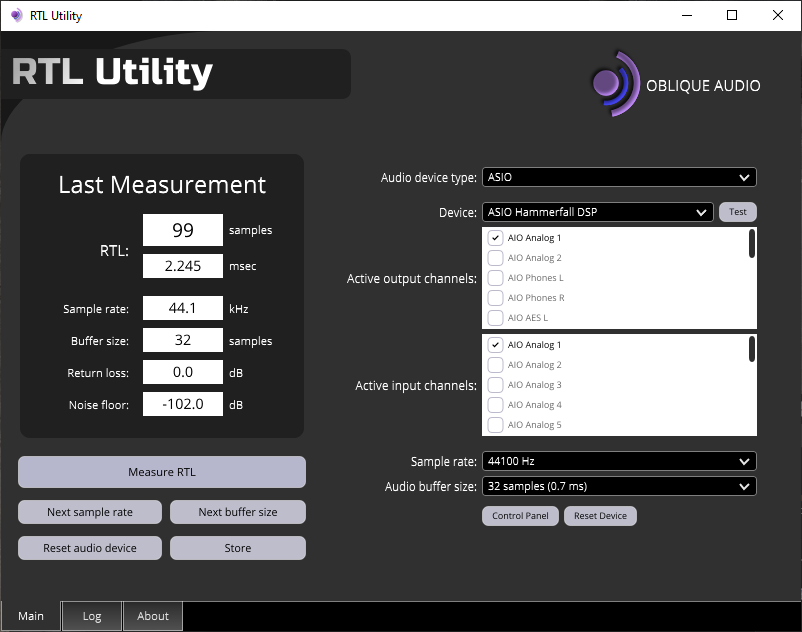Click the input channels list scrollbar
This screenshot has height=632, width=802.
coord(751,349)
